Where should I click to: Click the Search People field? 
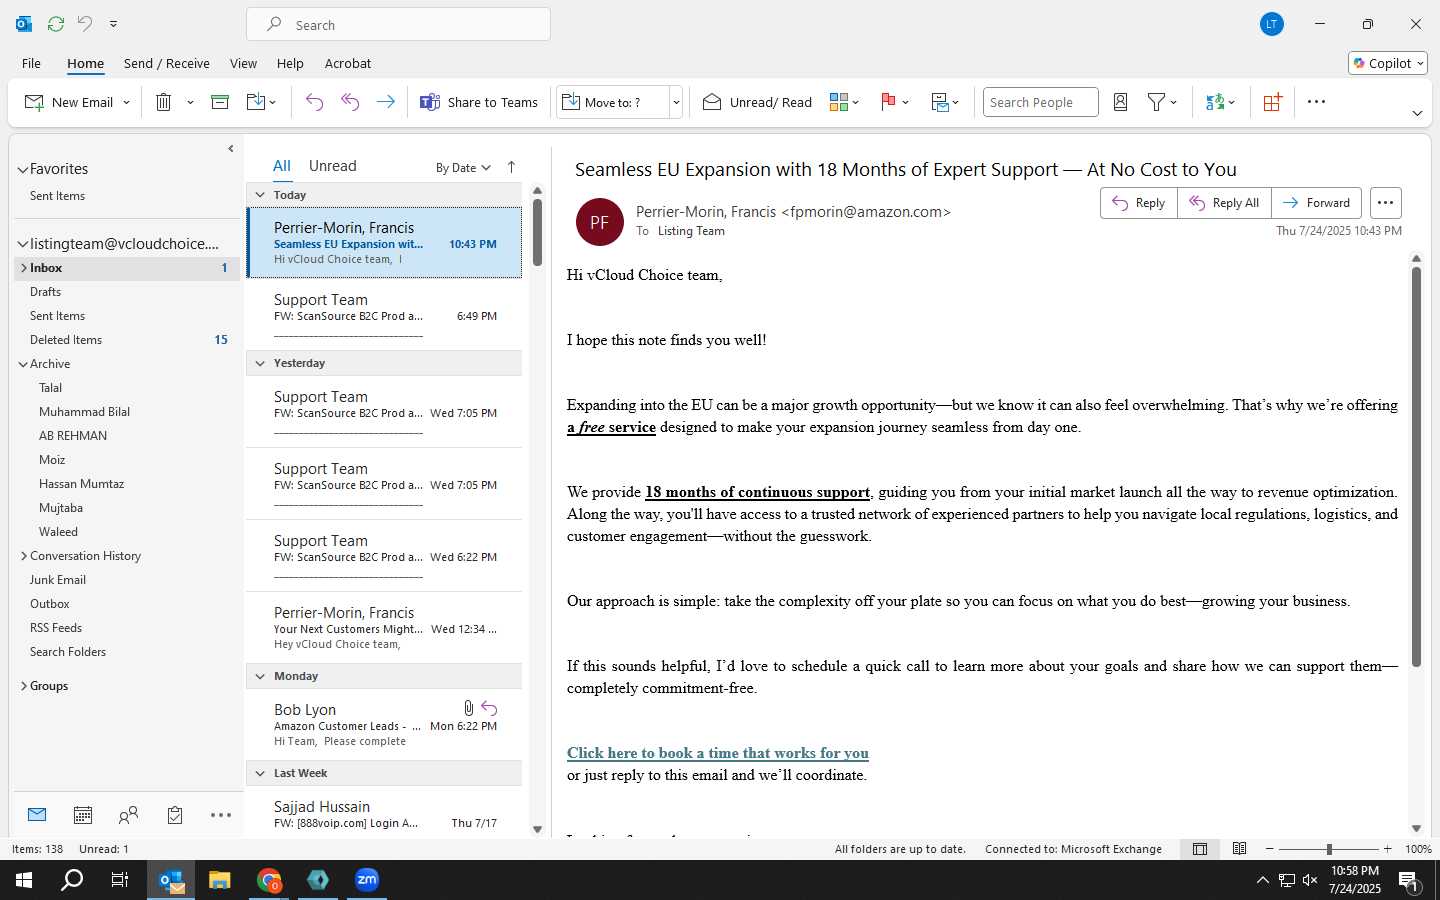coord(1040,102)
